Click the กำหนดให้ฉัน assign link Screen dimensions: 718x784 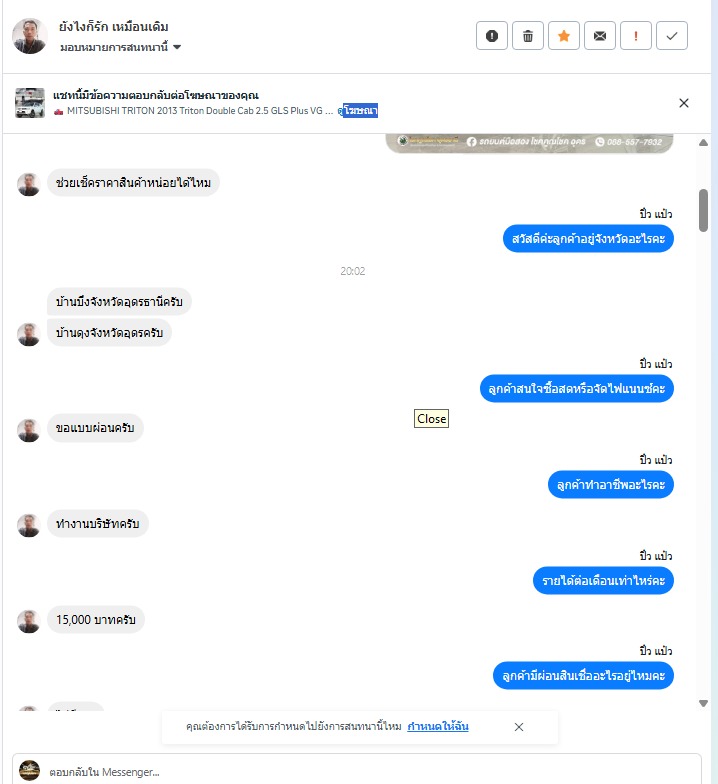point(438,726)
